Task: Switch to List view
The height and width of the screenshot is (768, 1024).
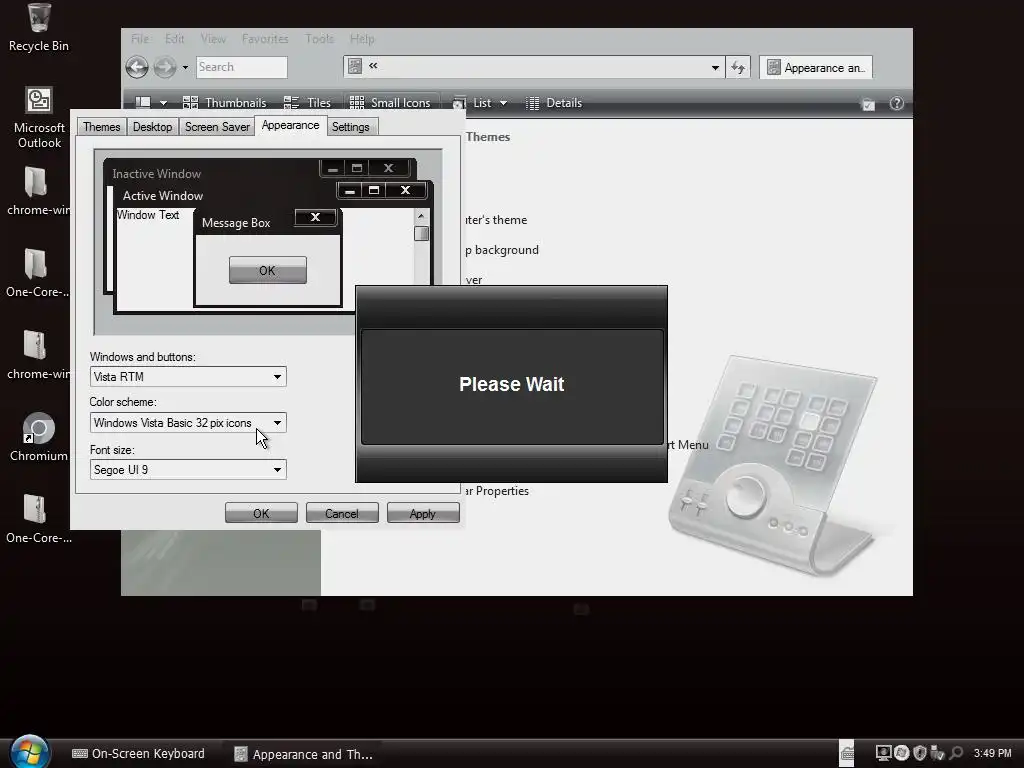Action: tap(472, 103)
